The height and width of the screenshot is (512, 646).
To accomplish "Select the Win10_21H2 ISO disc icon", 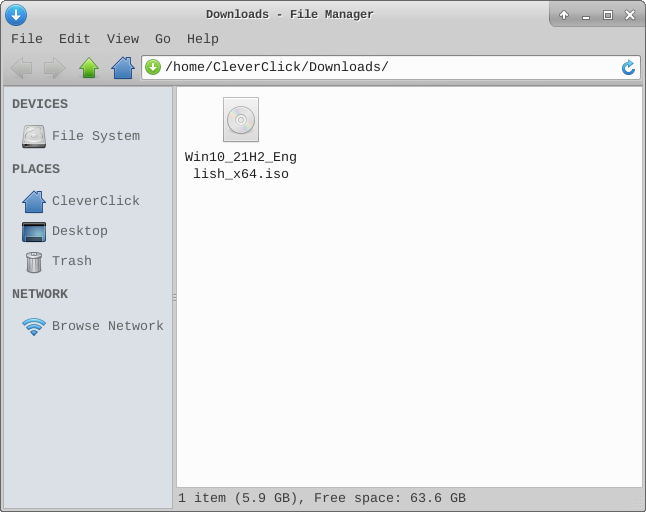I will click(241, 120).
